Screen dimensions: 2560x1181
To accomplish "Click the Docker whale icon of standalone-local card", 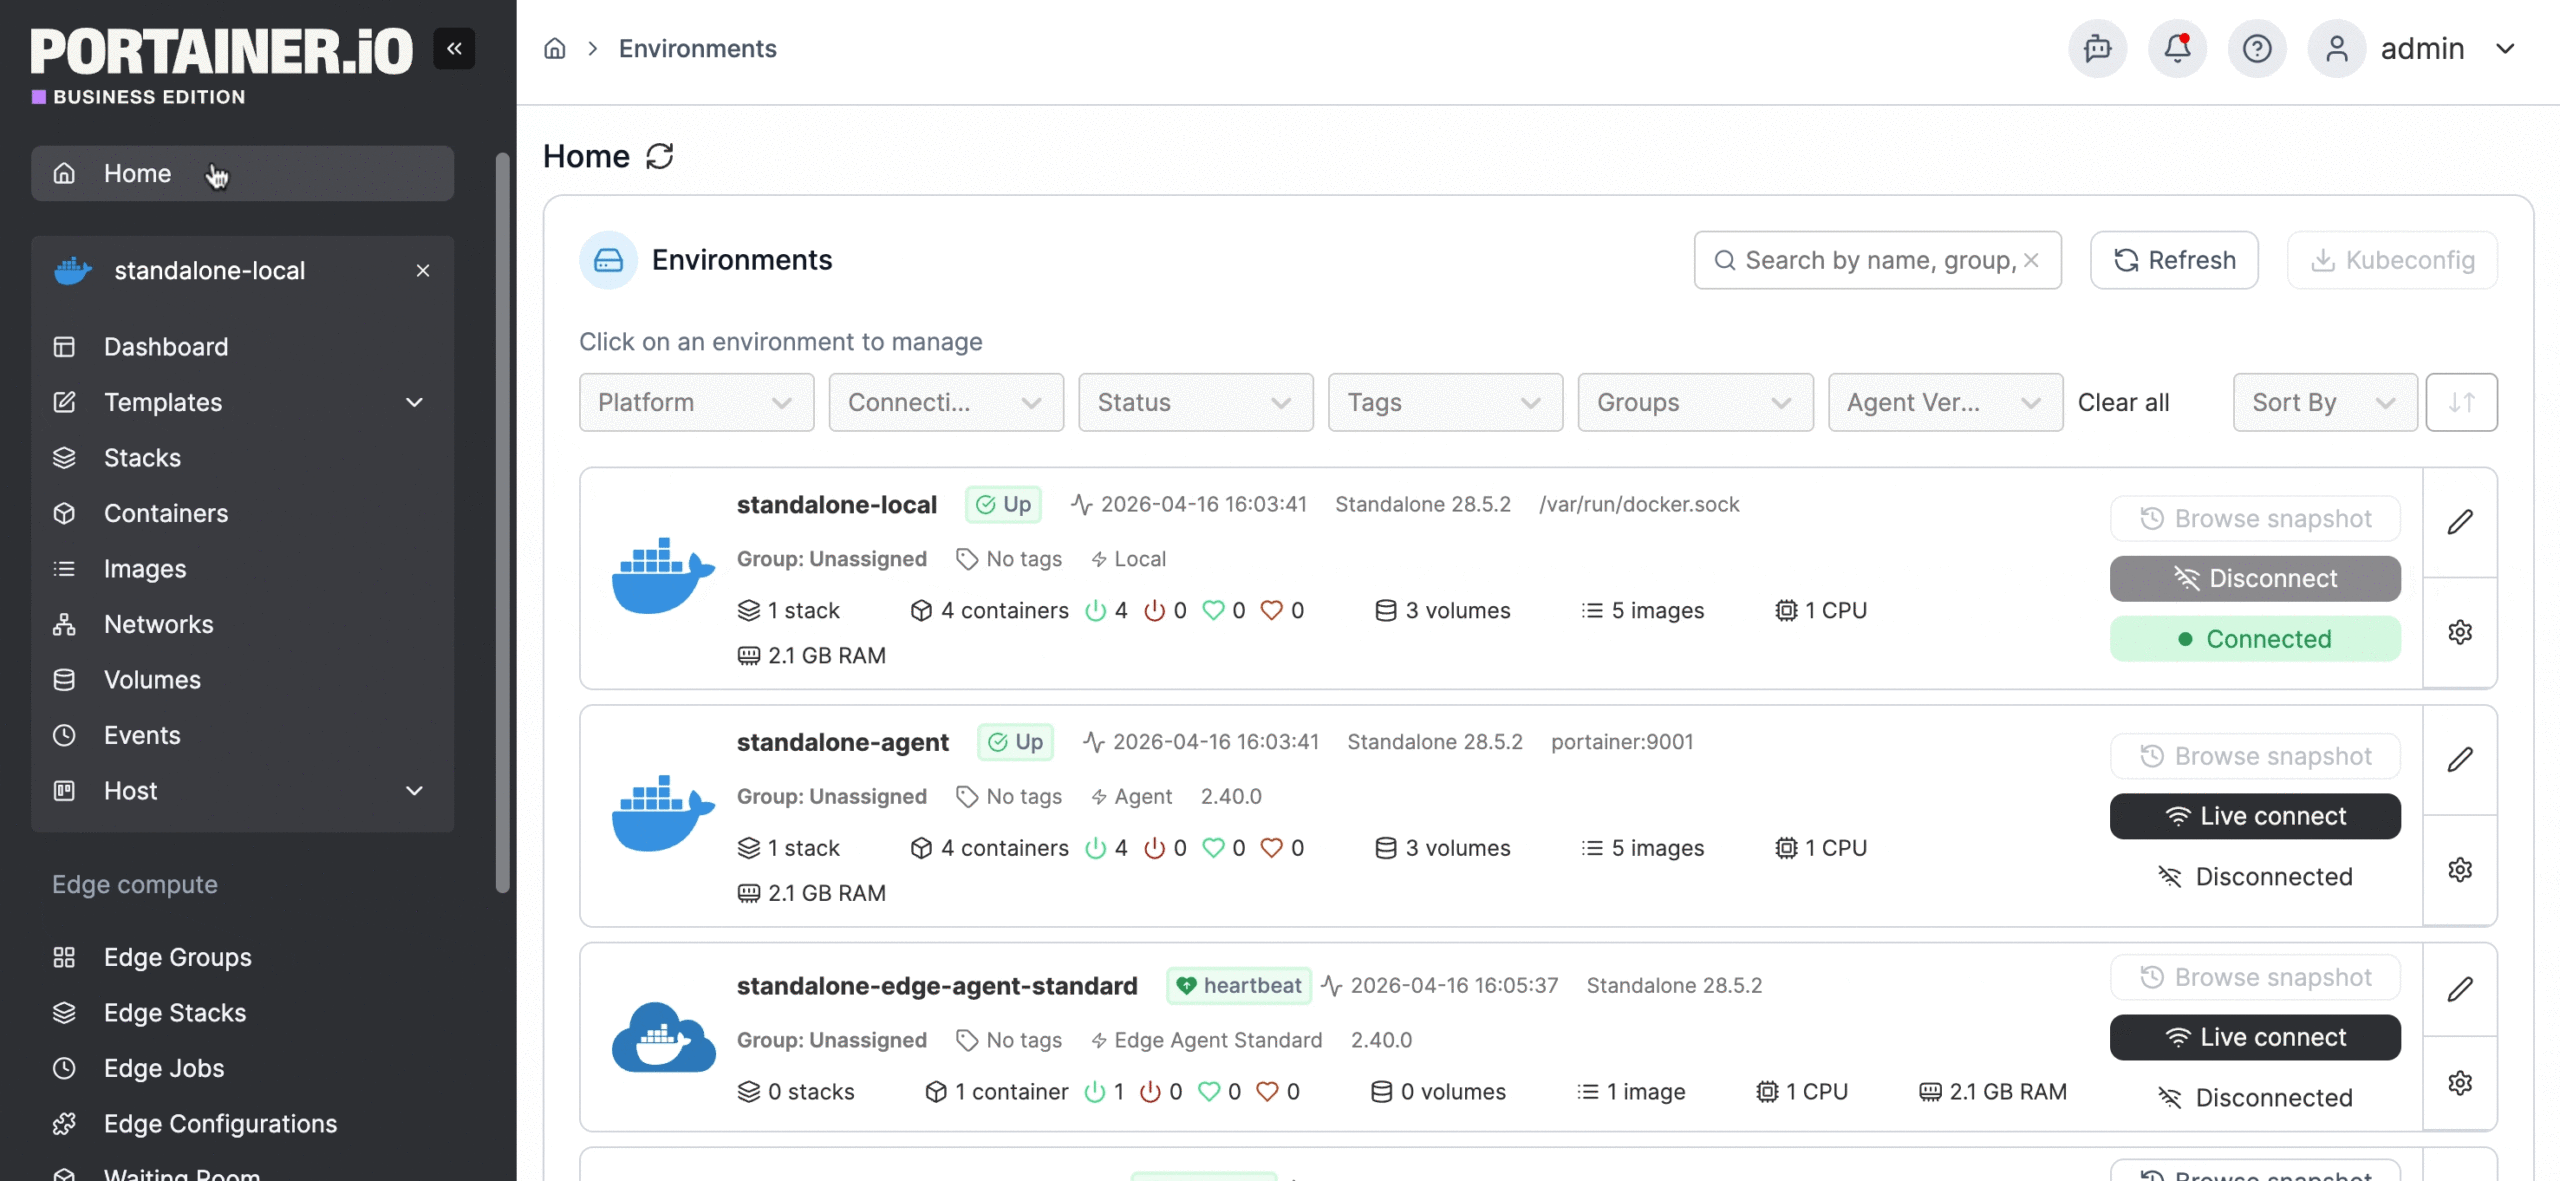I will coord(663,576).
